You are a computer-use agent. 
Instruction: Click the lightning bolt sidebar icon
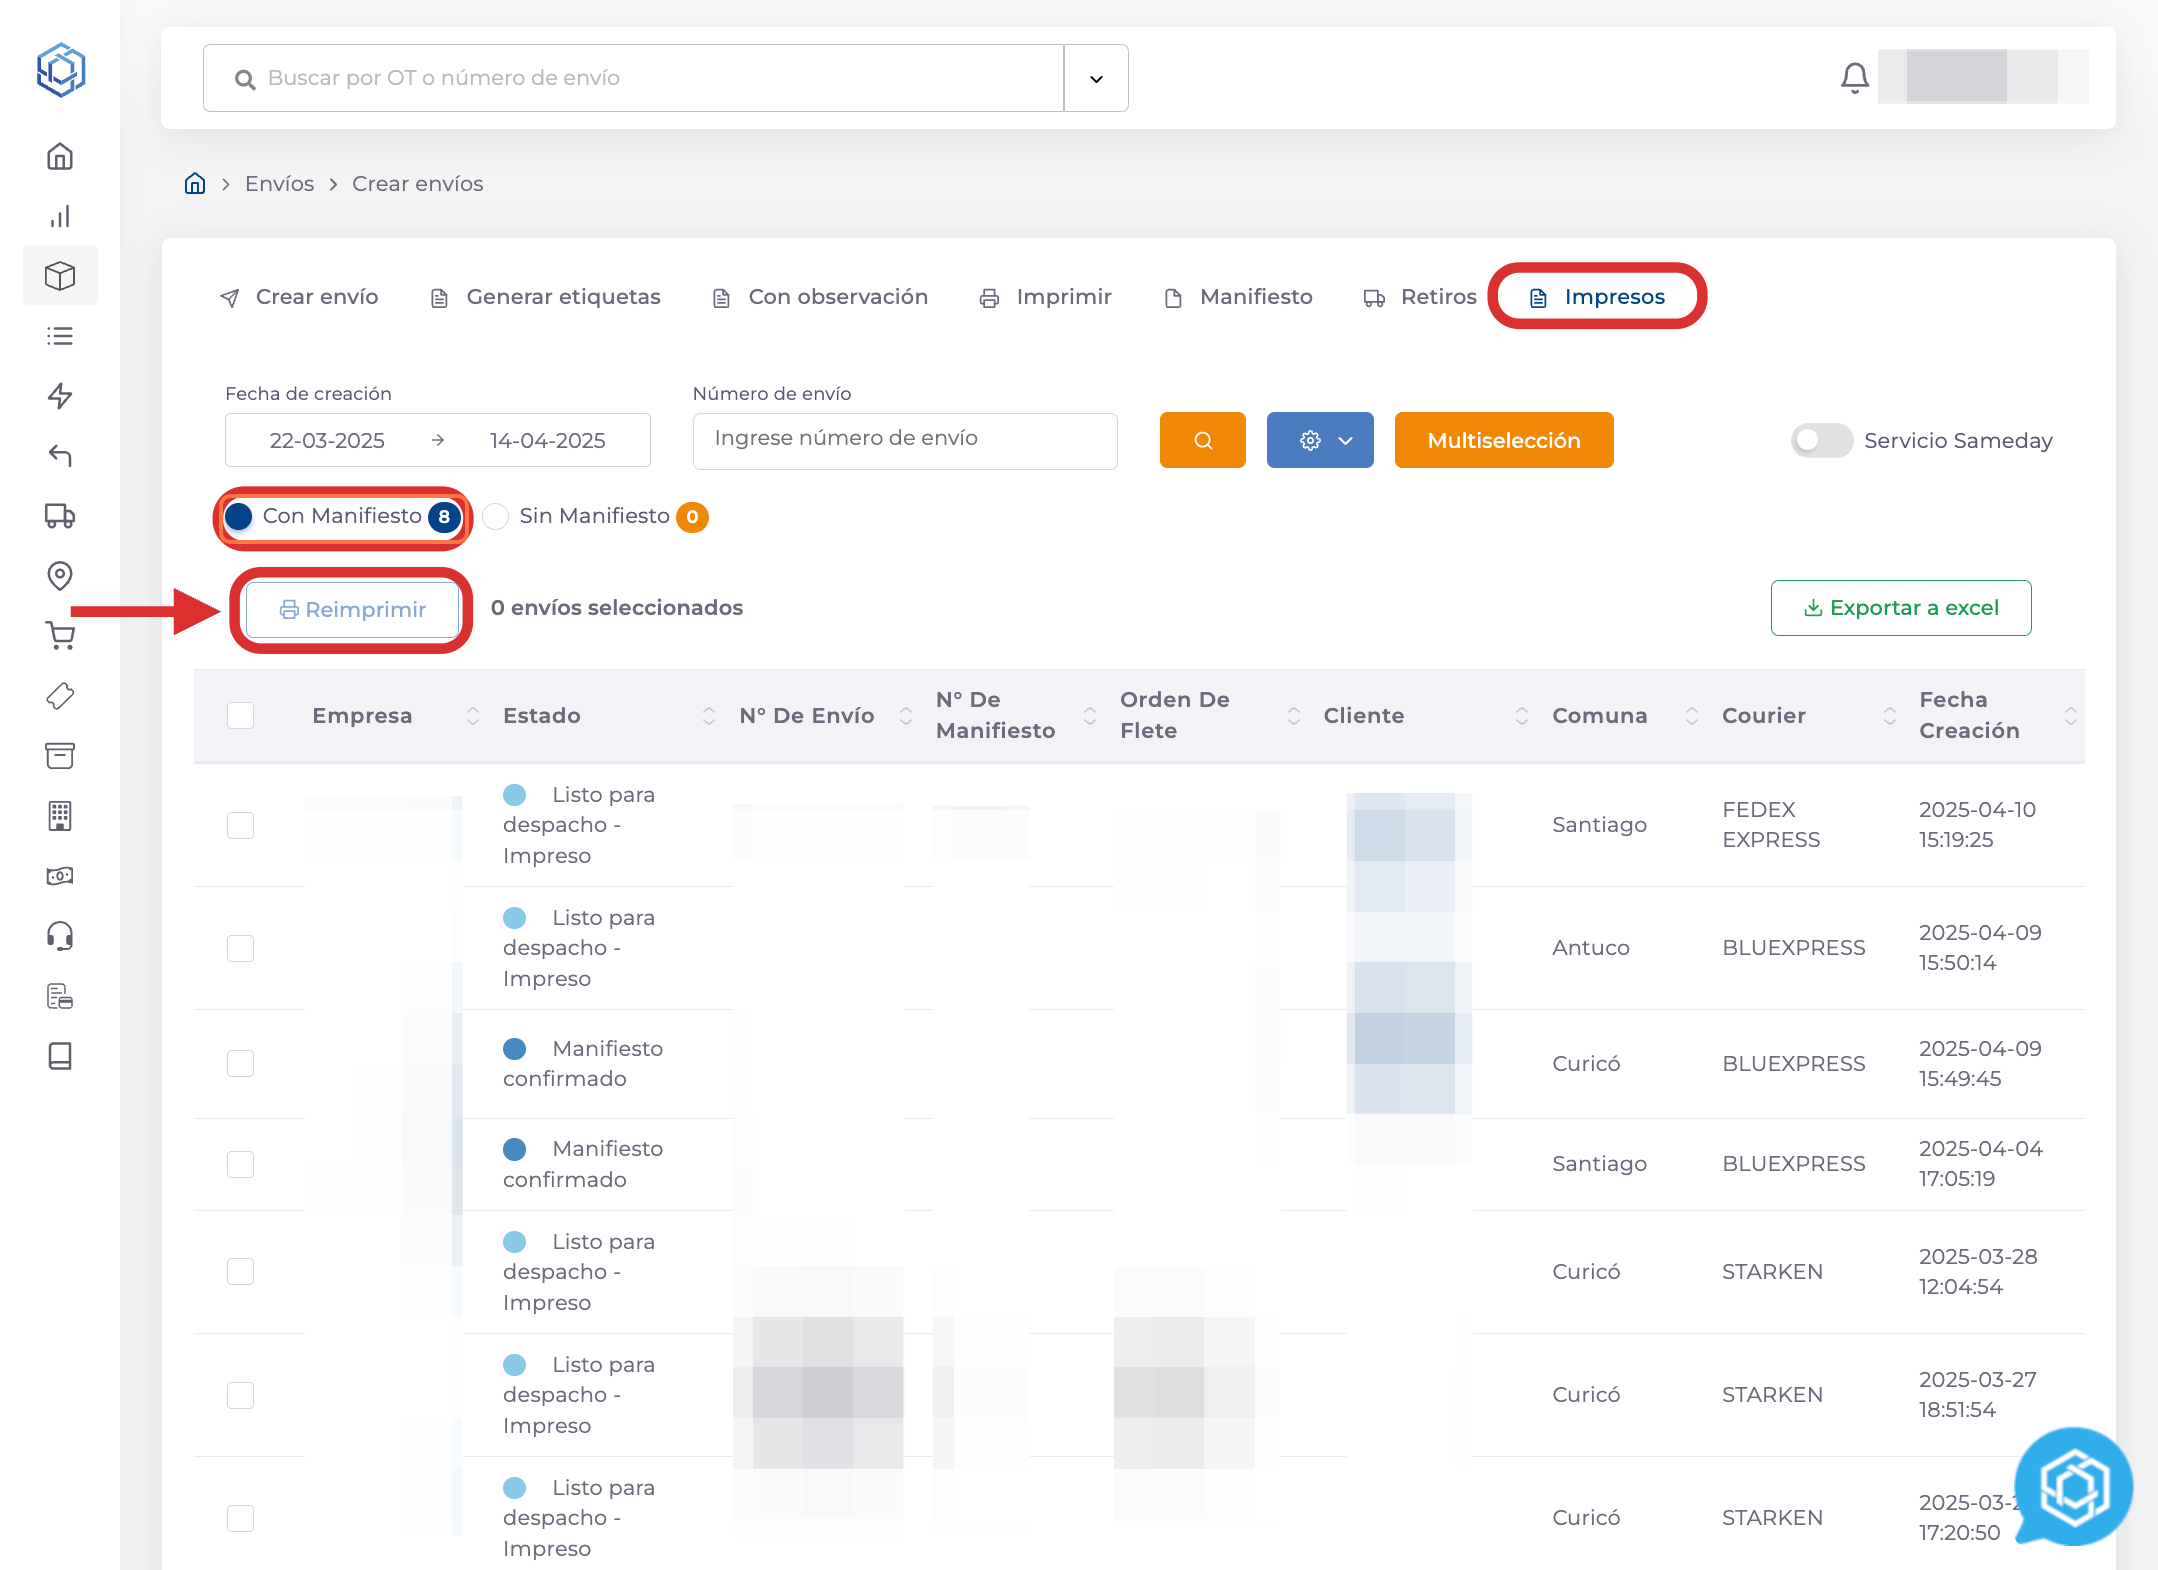[x=60, y=396]
